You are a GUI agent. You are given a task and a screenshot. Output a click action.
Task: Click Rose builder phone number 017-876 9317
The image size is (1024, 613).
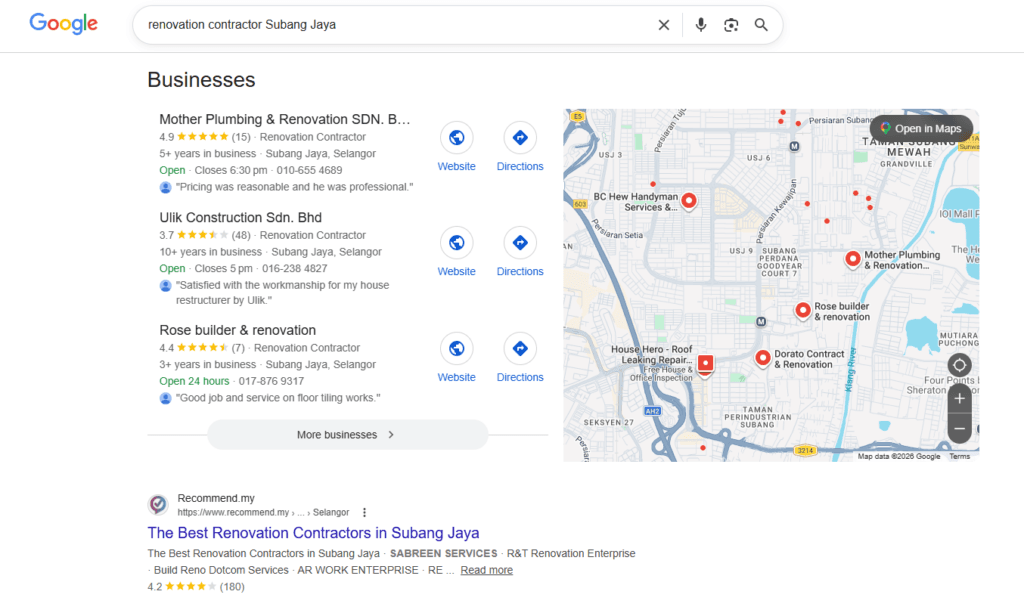(x=271, y=381)
